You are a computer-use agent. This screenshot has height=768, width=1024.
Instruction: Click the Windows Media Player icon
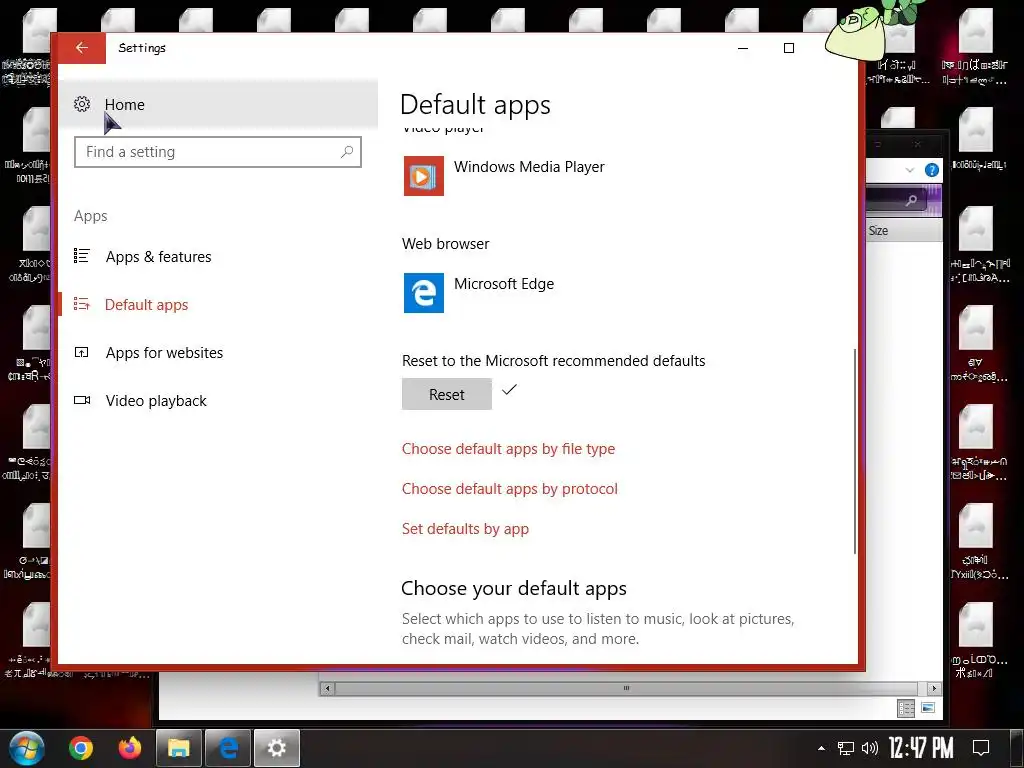click(x=423, y=176)
